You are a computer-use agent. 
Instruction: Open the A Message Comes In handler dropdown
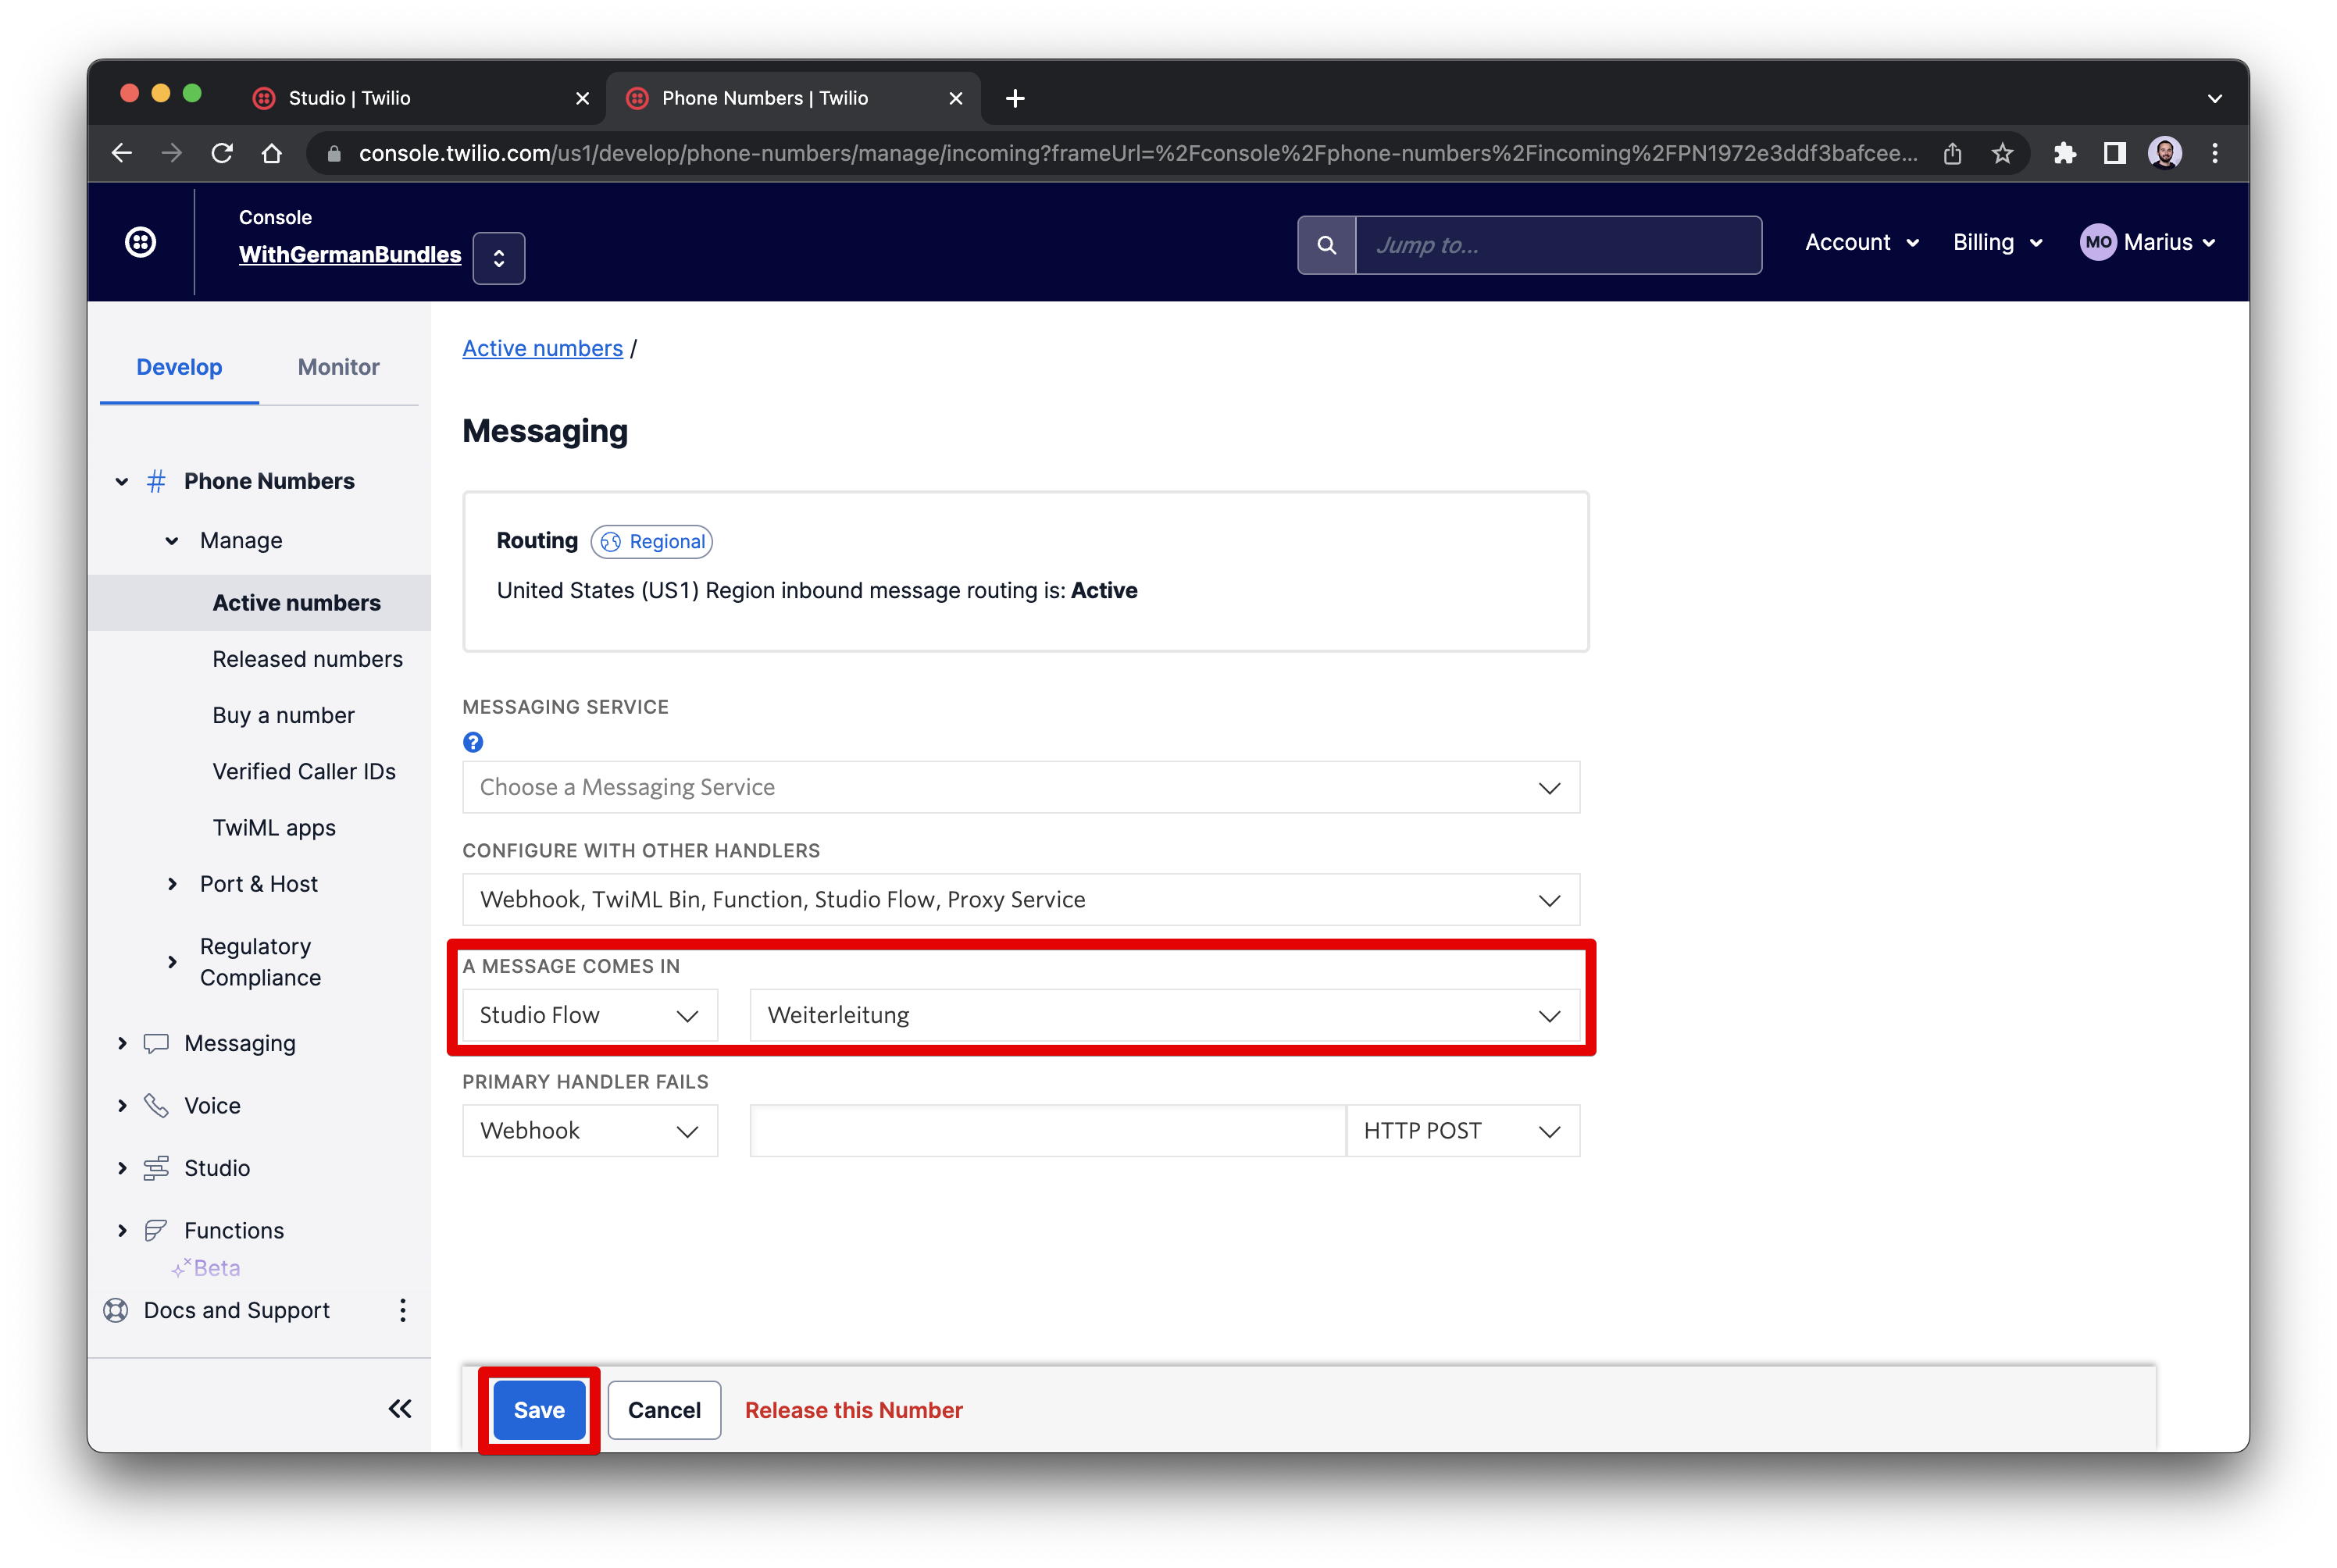click(x=588, y=1015)
